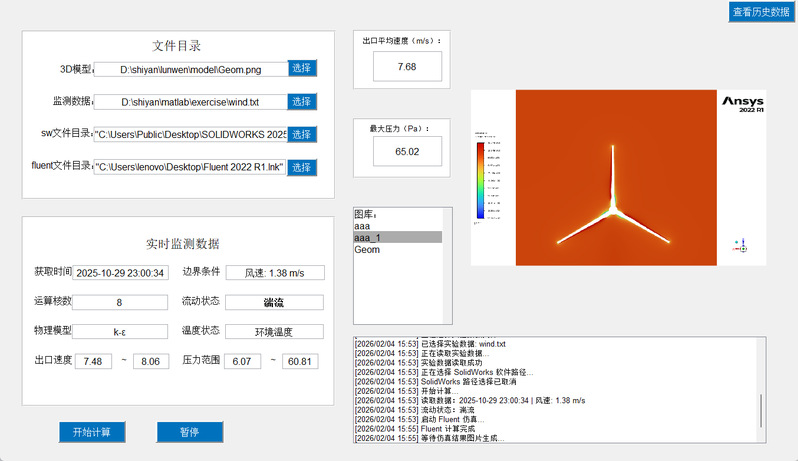Click the Ansys 2022 R1 logo
Screen dimensions: 798x461
743,104
